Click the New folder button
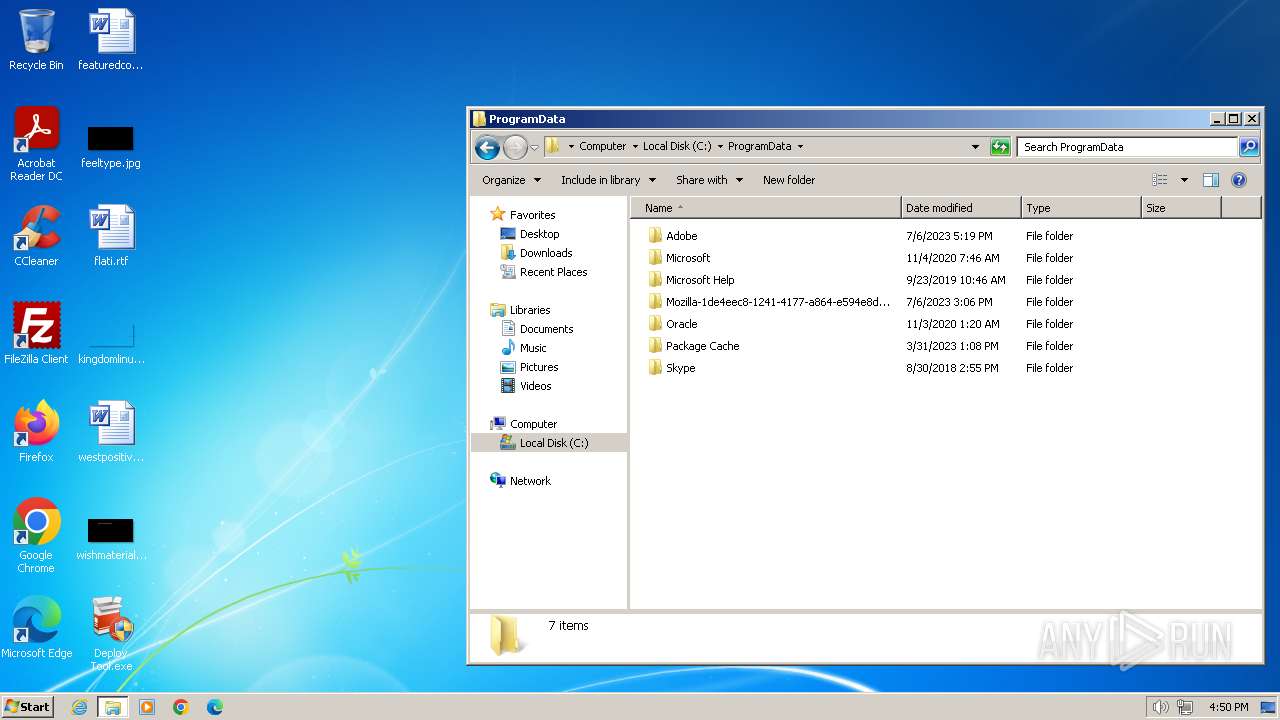 (788, 180)
